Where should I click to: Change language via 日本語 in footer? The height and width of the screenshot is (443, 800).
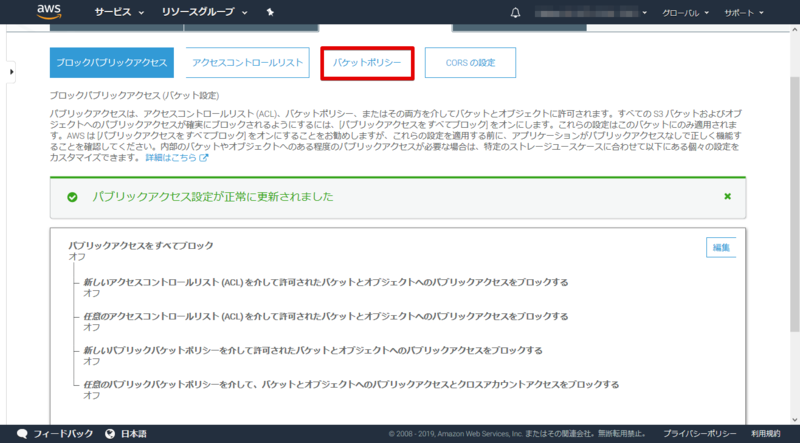tap(134, 434)
